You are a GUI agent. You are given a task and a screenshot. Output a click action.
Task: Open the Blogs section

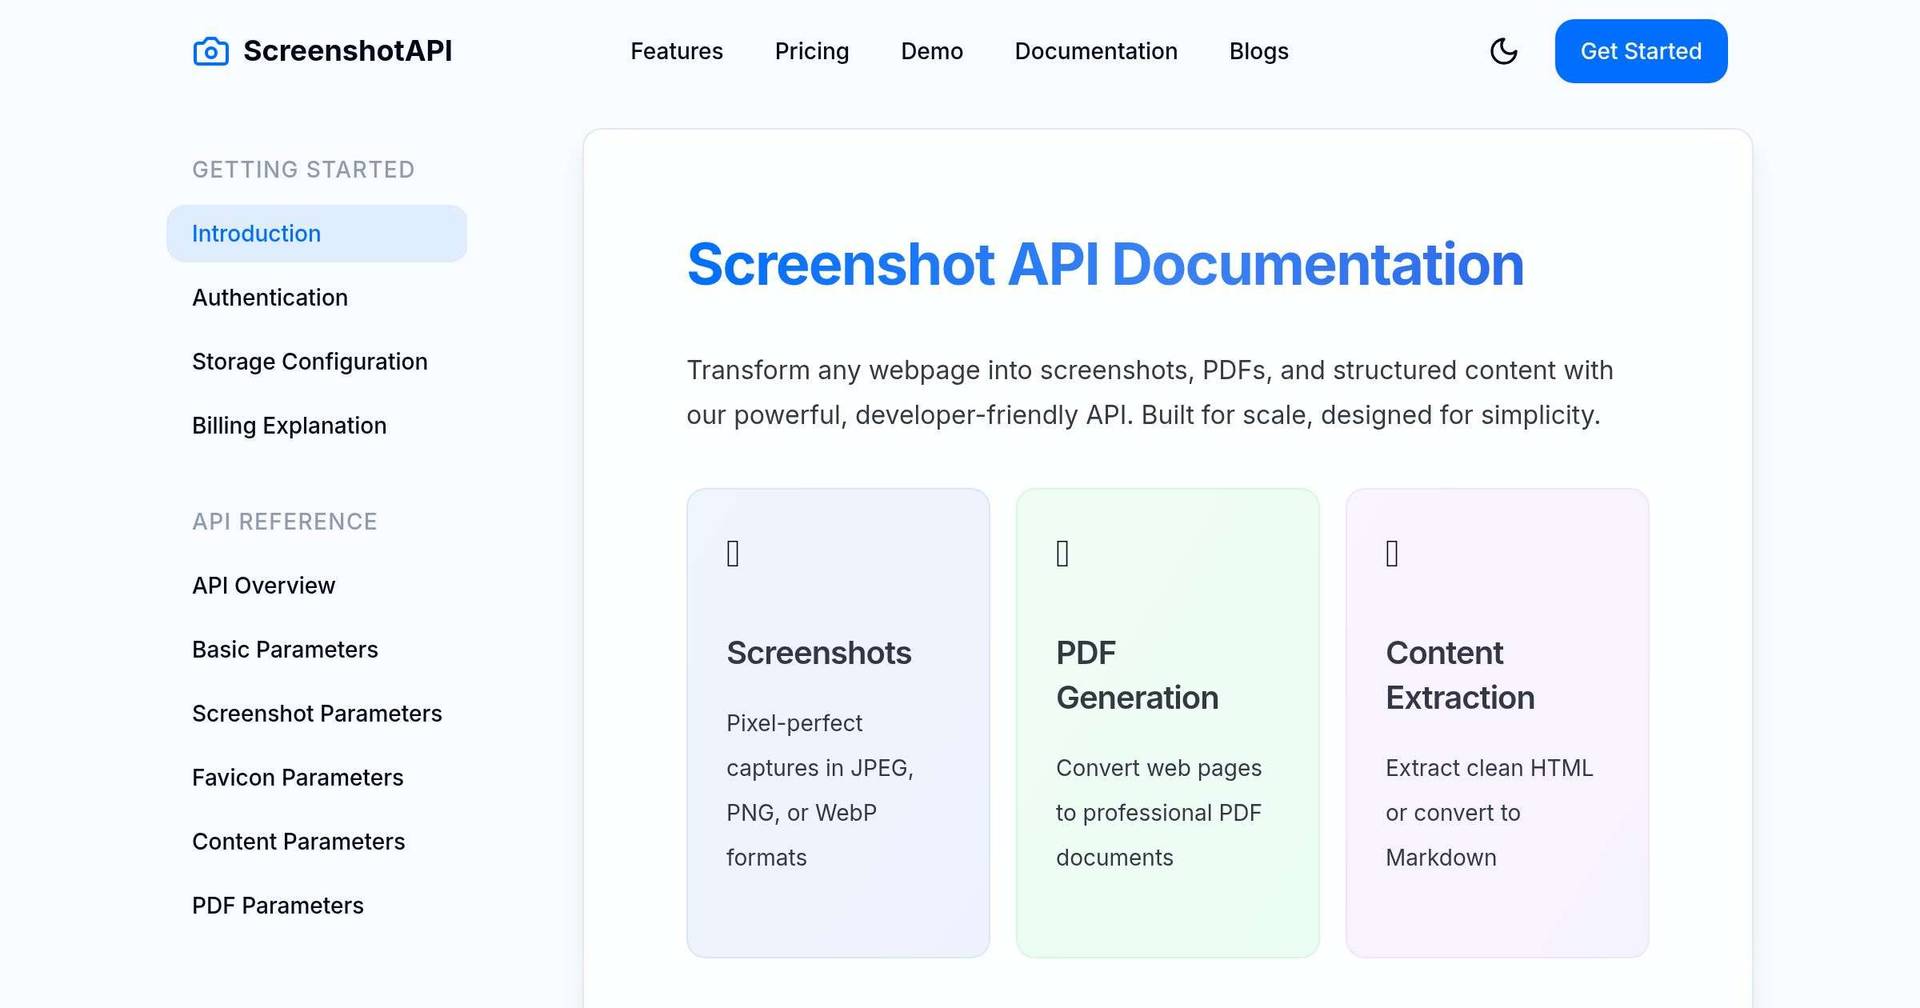click(1258, 51)
